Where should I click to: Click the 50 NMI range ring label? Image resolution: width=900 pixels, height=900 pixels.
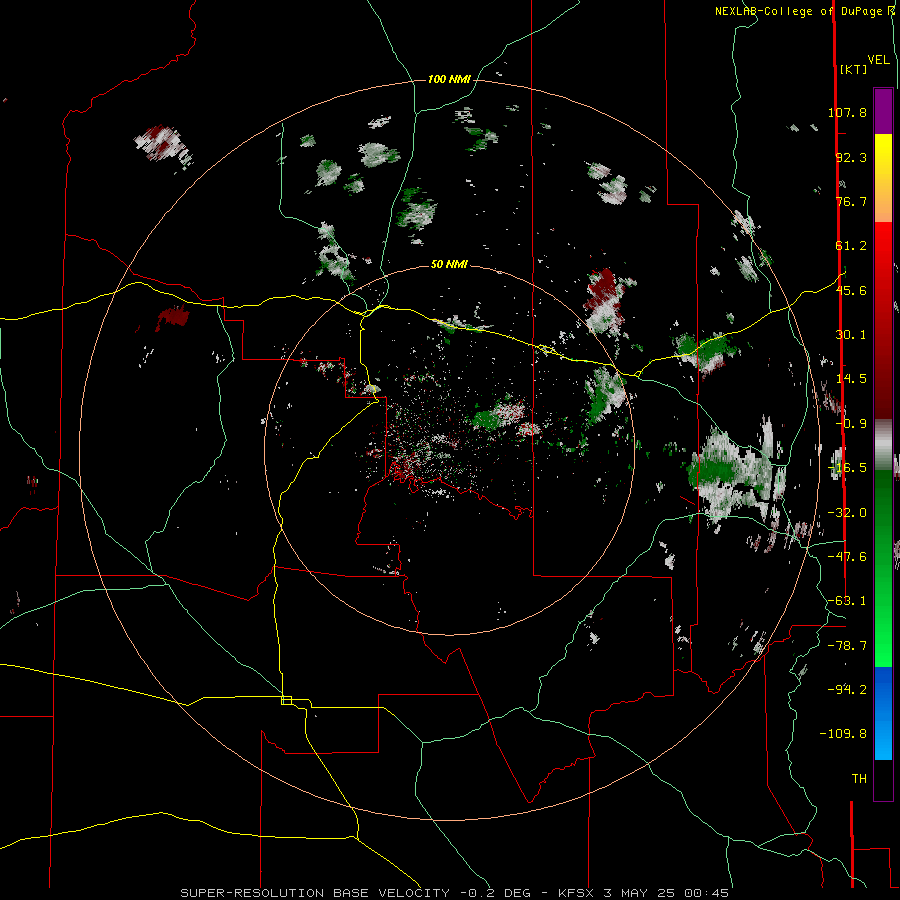tap(449, 264)
